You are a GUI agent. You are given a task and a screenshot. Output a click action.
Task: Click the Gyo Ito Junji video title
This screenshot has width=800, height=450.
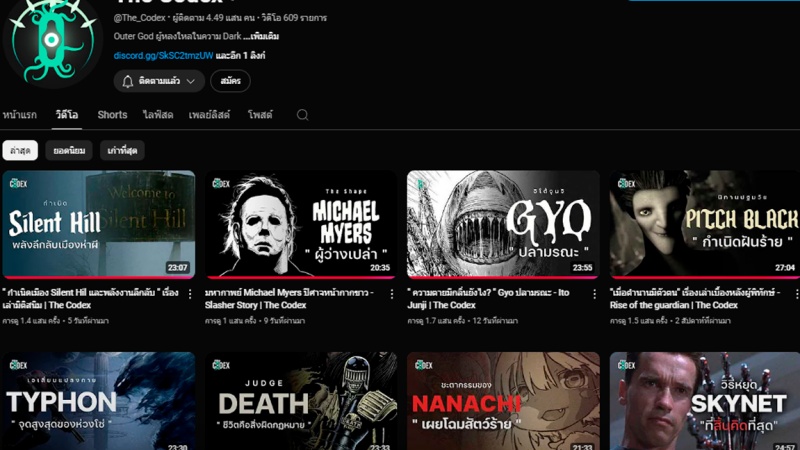tap(488, 298)
